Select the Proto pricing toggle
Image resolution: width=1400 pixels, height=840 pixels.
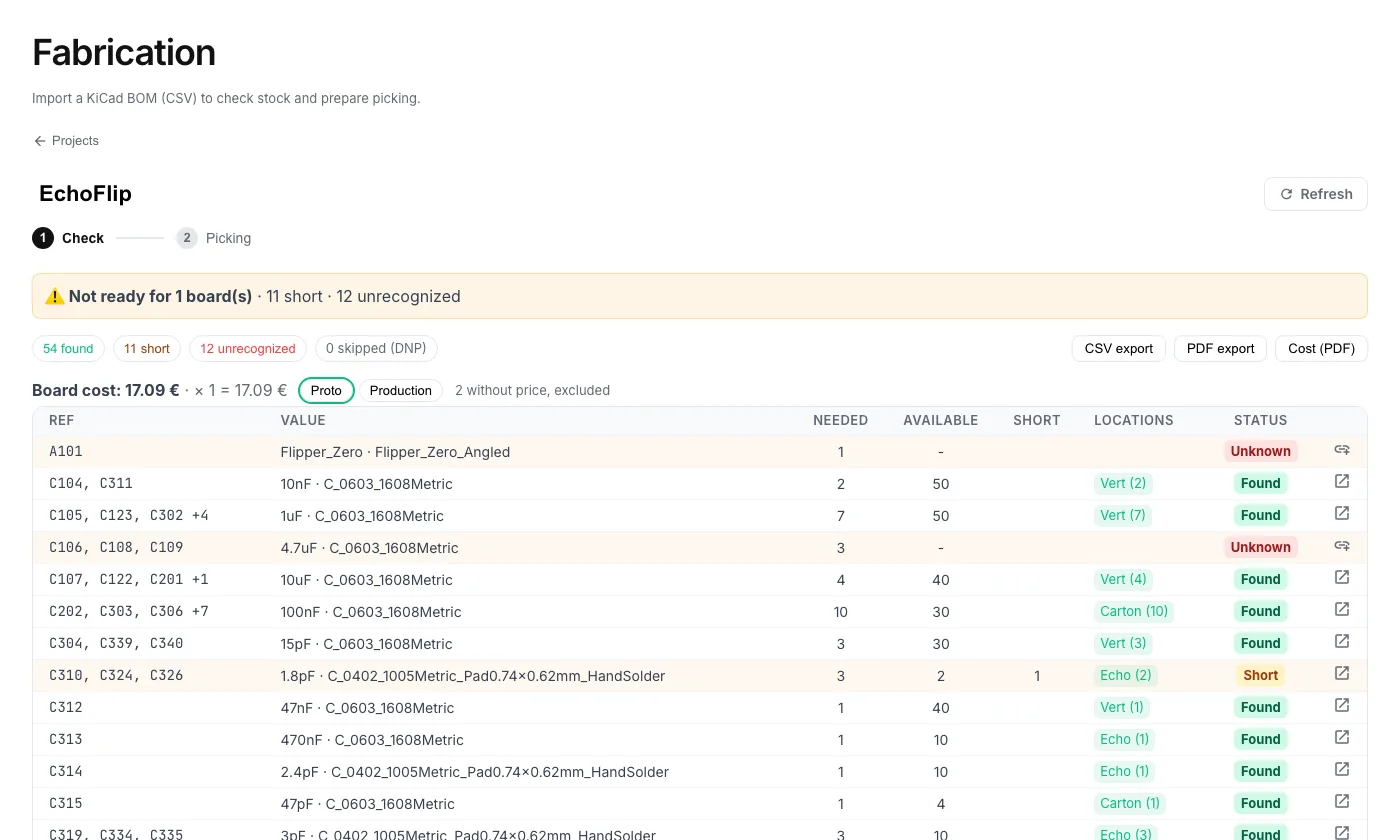[326, 390]
